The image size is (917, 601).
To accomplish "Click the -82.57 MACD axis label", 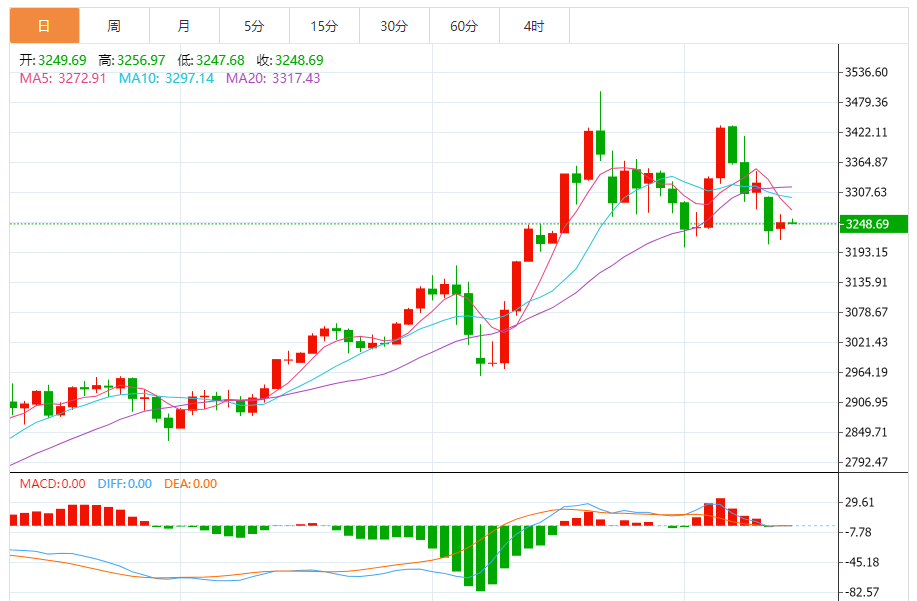I will point(862,592).
